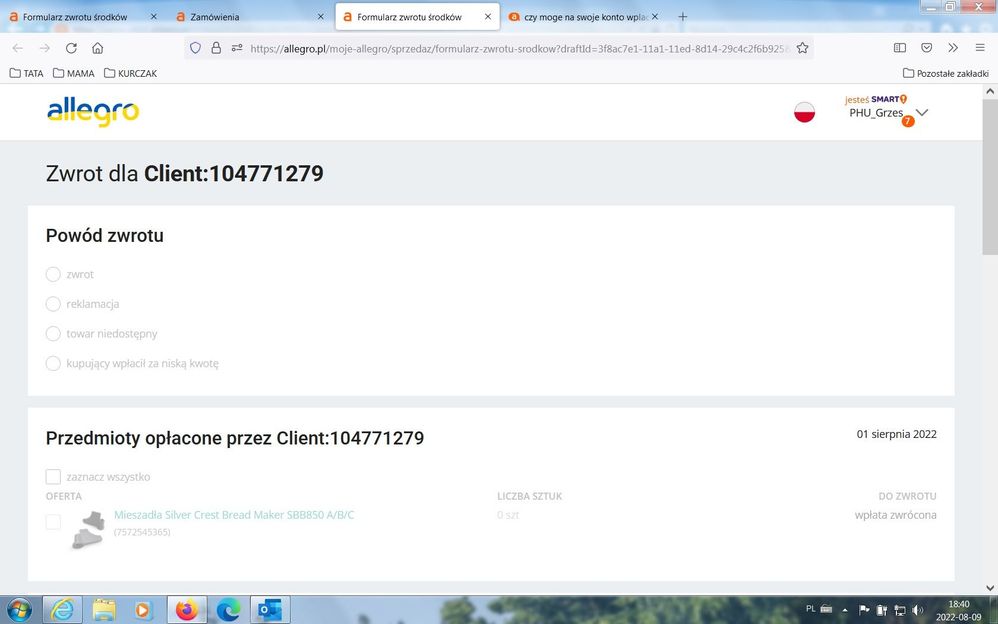Open a new browser tab
The height and width of the screenshot is (624, 998).
pos(683,17)
